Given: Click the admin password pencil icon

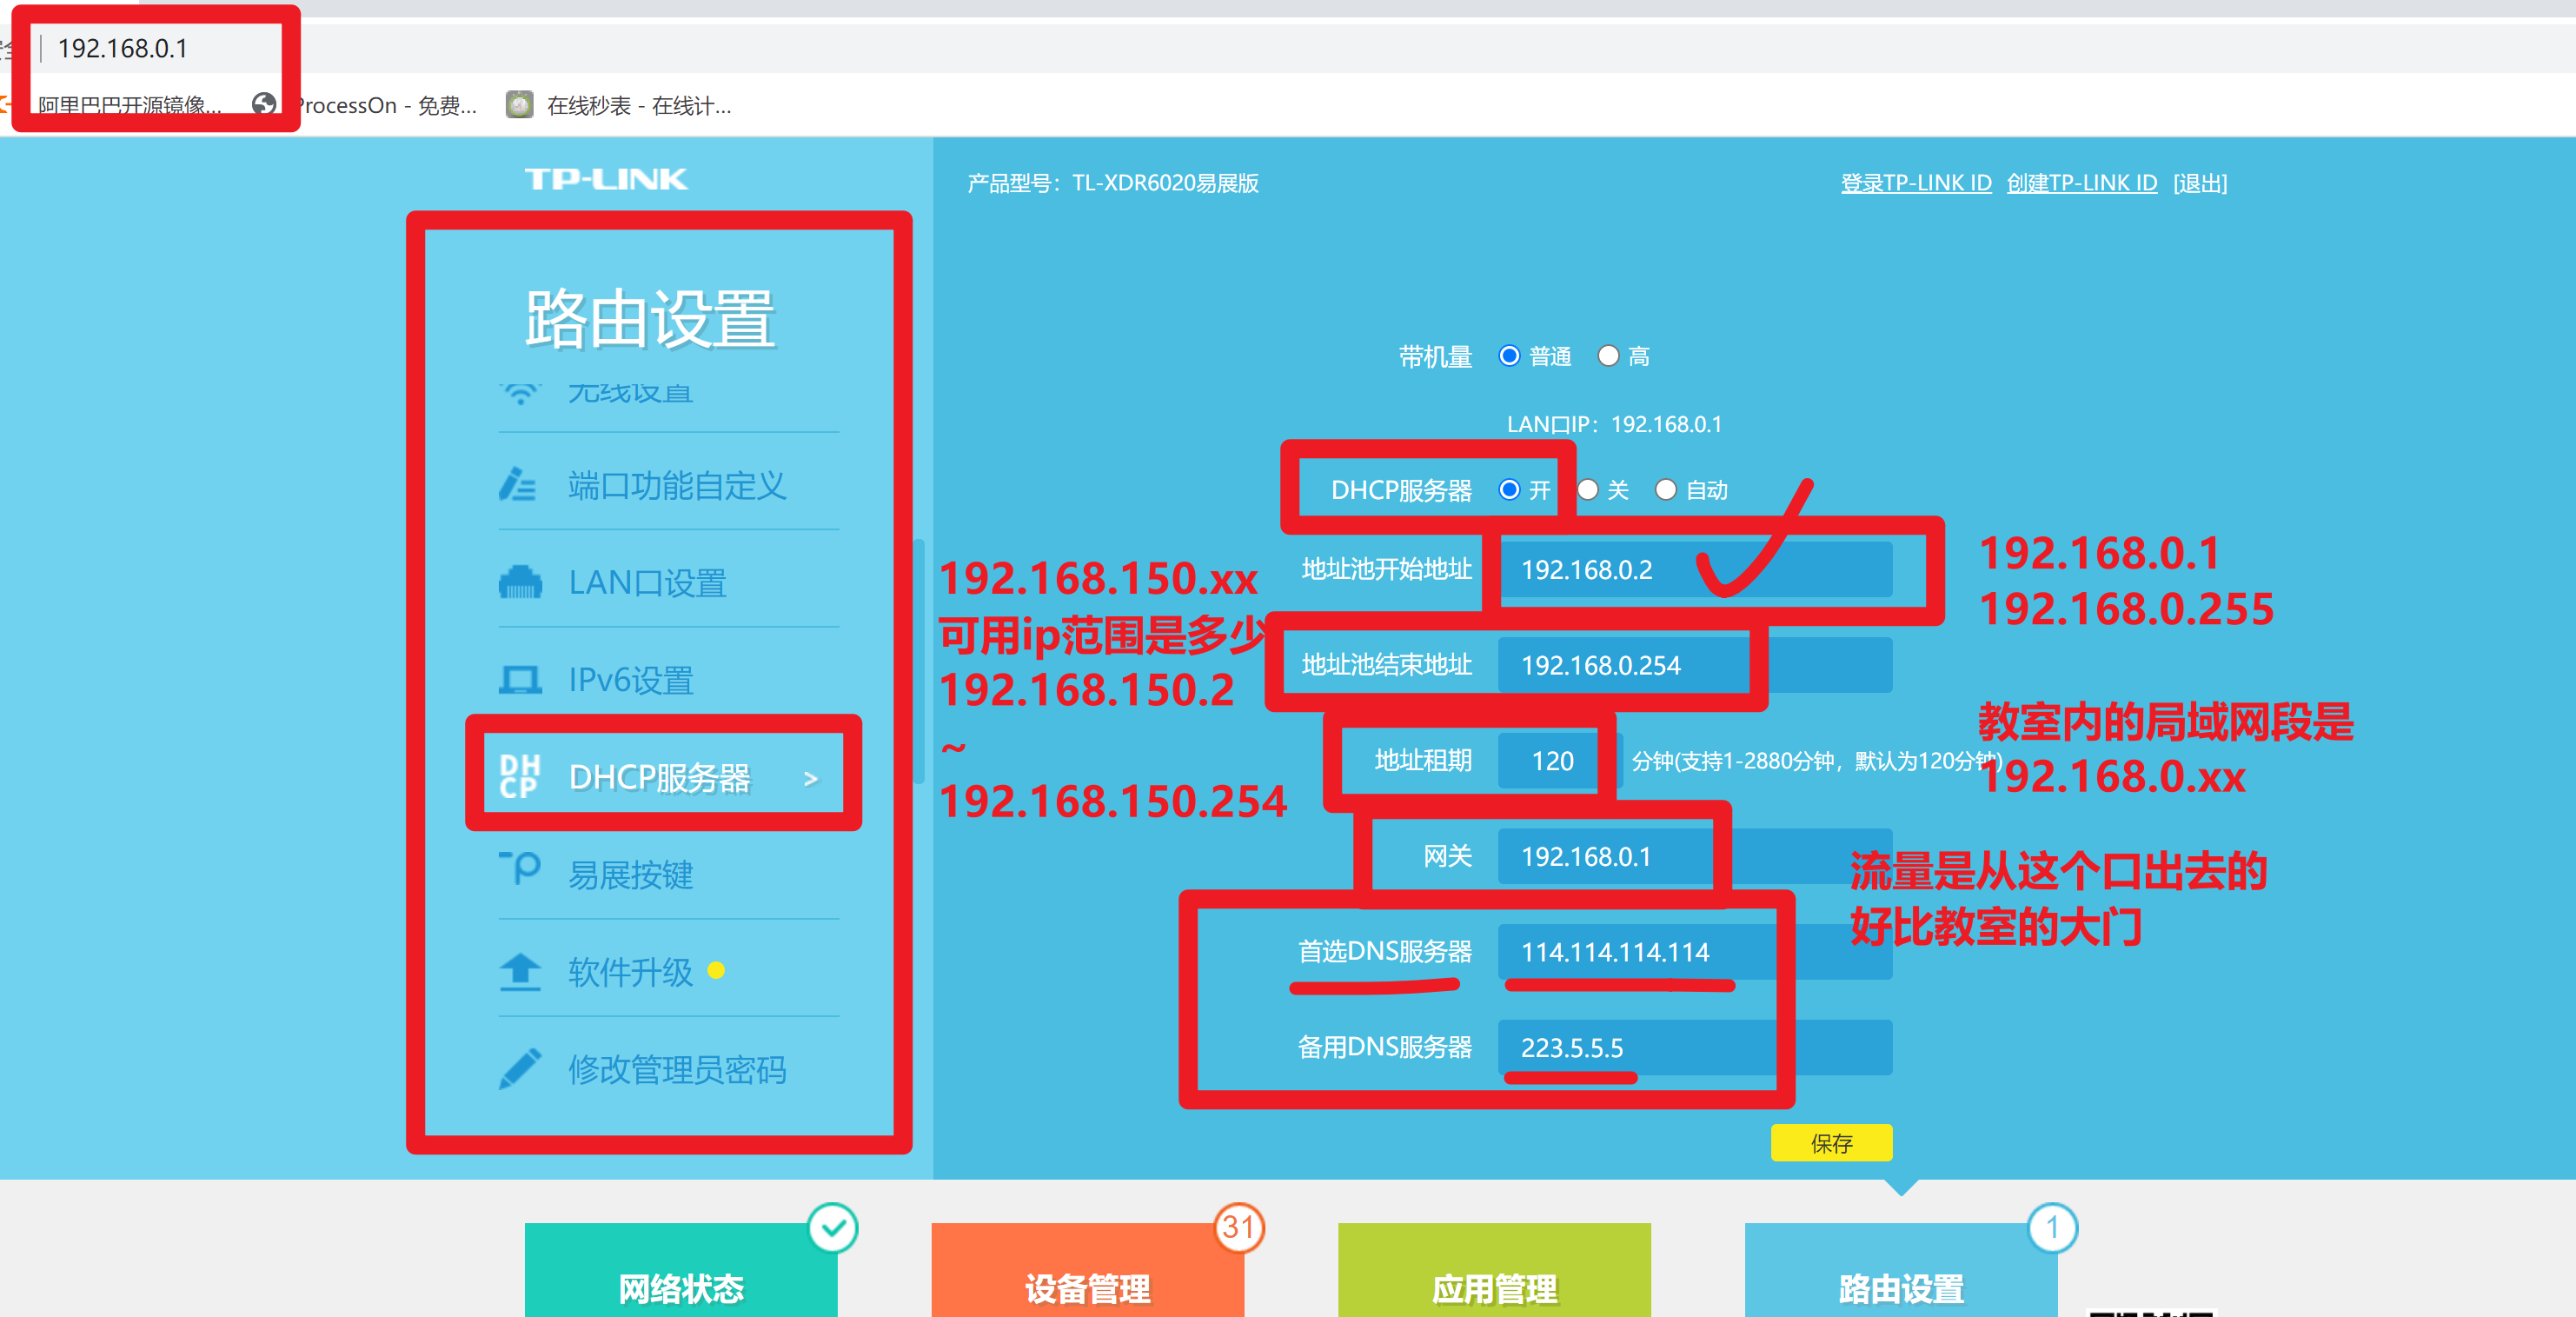Looking at the screenshot, I should pyautogui.click(x=520, y=1069).
